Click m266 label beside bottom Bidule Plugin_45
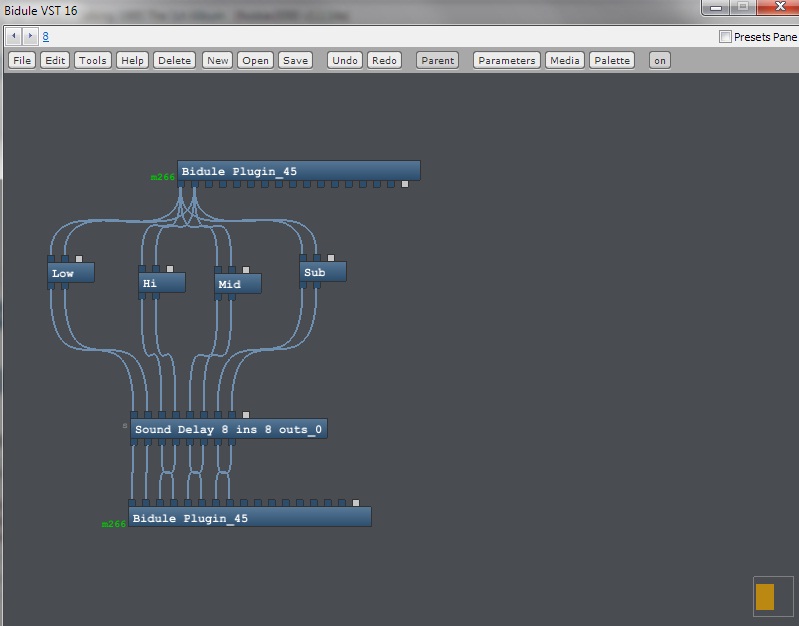 (114, 524)
